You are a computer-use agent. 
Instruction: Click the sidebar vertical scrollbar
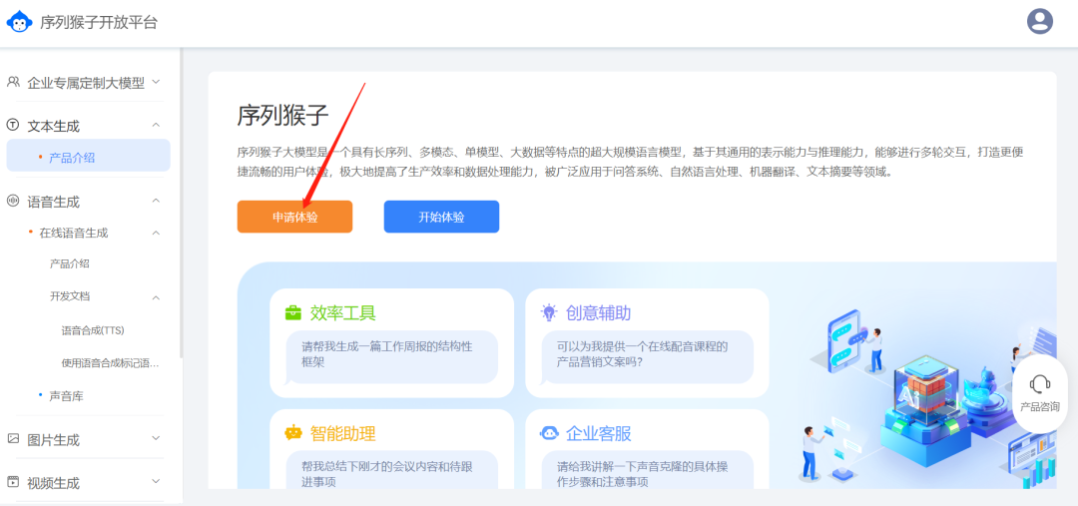(180, 200)
